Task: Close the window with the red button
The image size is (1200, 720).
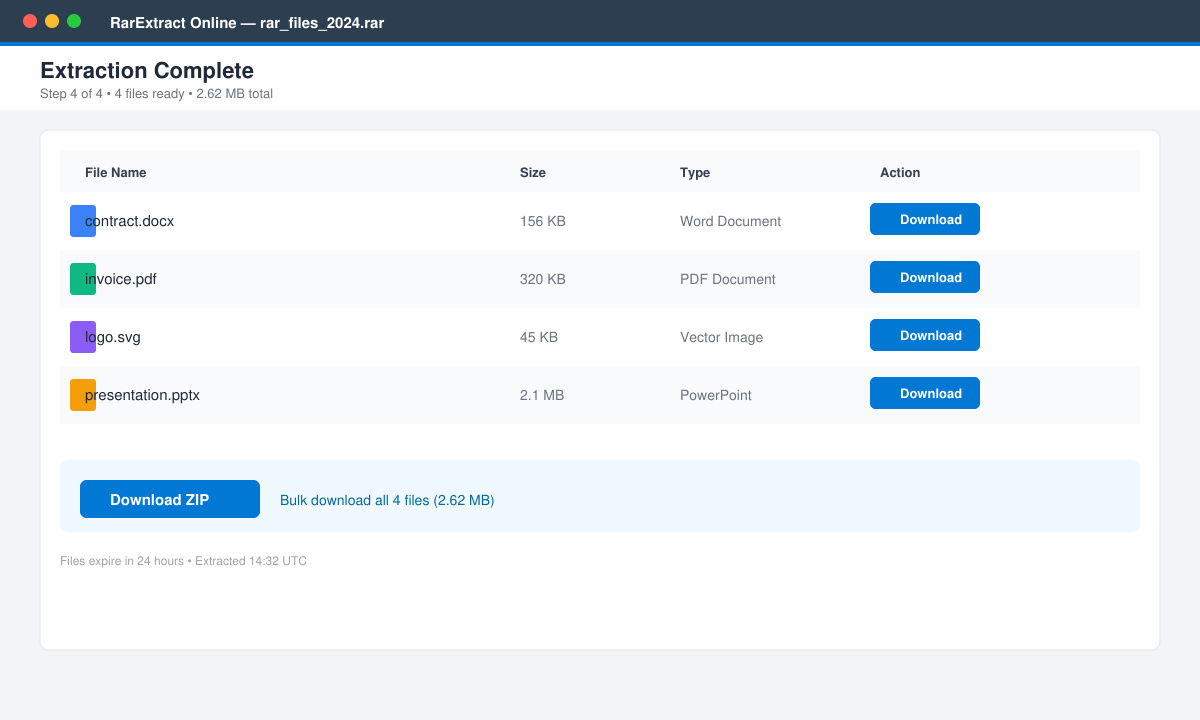Action: coord(30,21)
